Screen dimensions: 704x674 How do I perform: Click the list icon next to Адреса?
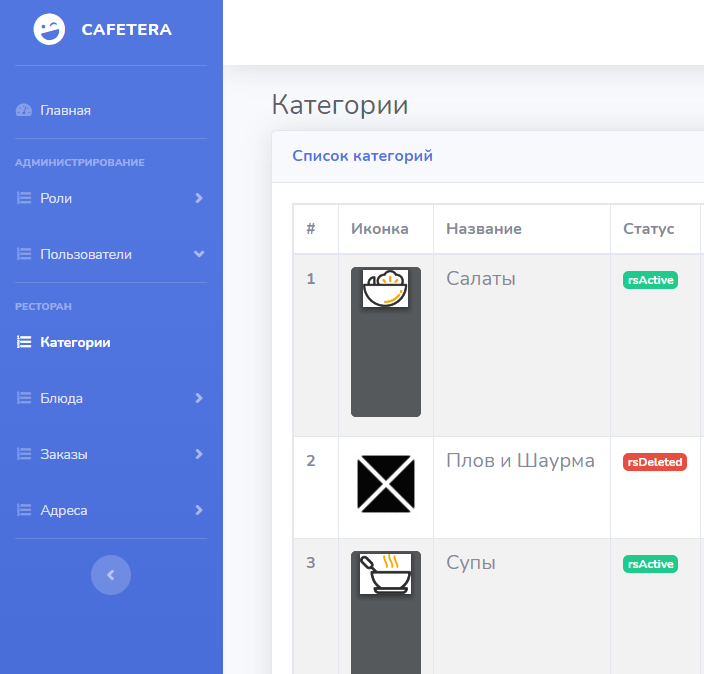tap(24, 510)
